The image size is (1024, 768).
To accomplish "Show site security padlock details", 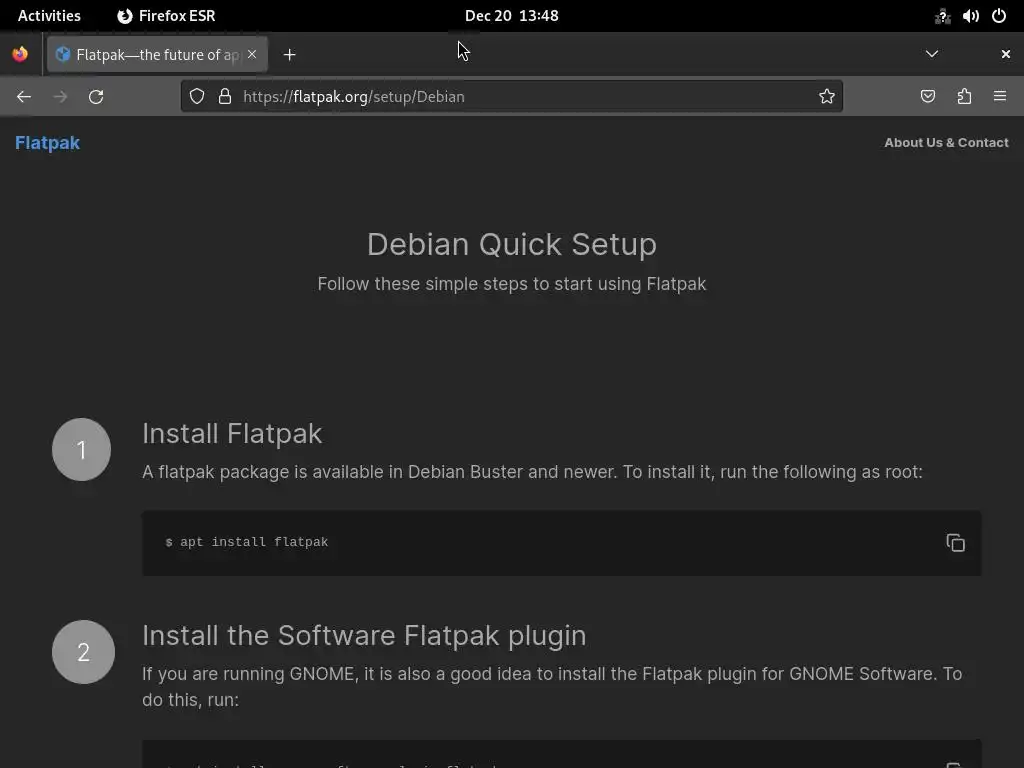I will (225, 96).
